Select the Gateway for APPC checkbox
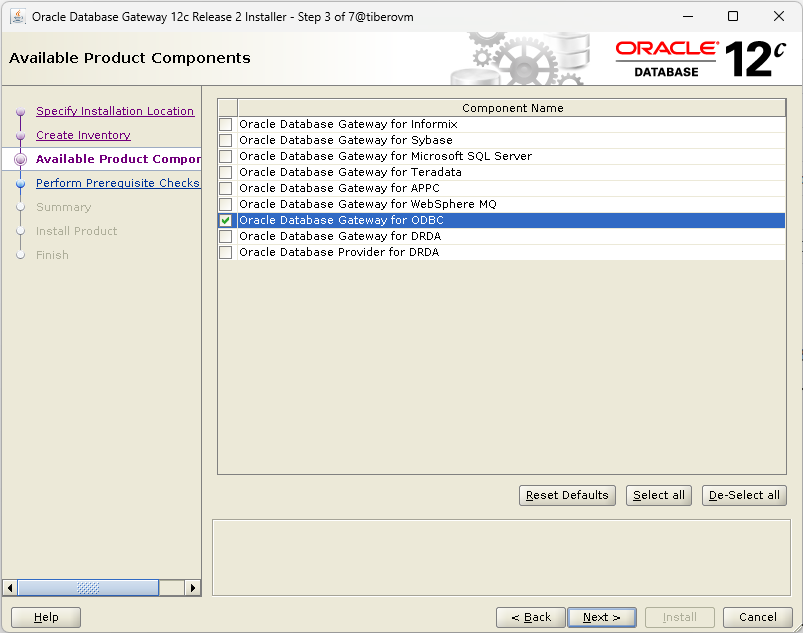 tap(225, 188)
